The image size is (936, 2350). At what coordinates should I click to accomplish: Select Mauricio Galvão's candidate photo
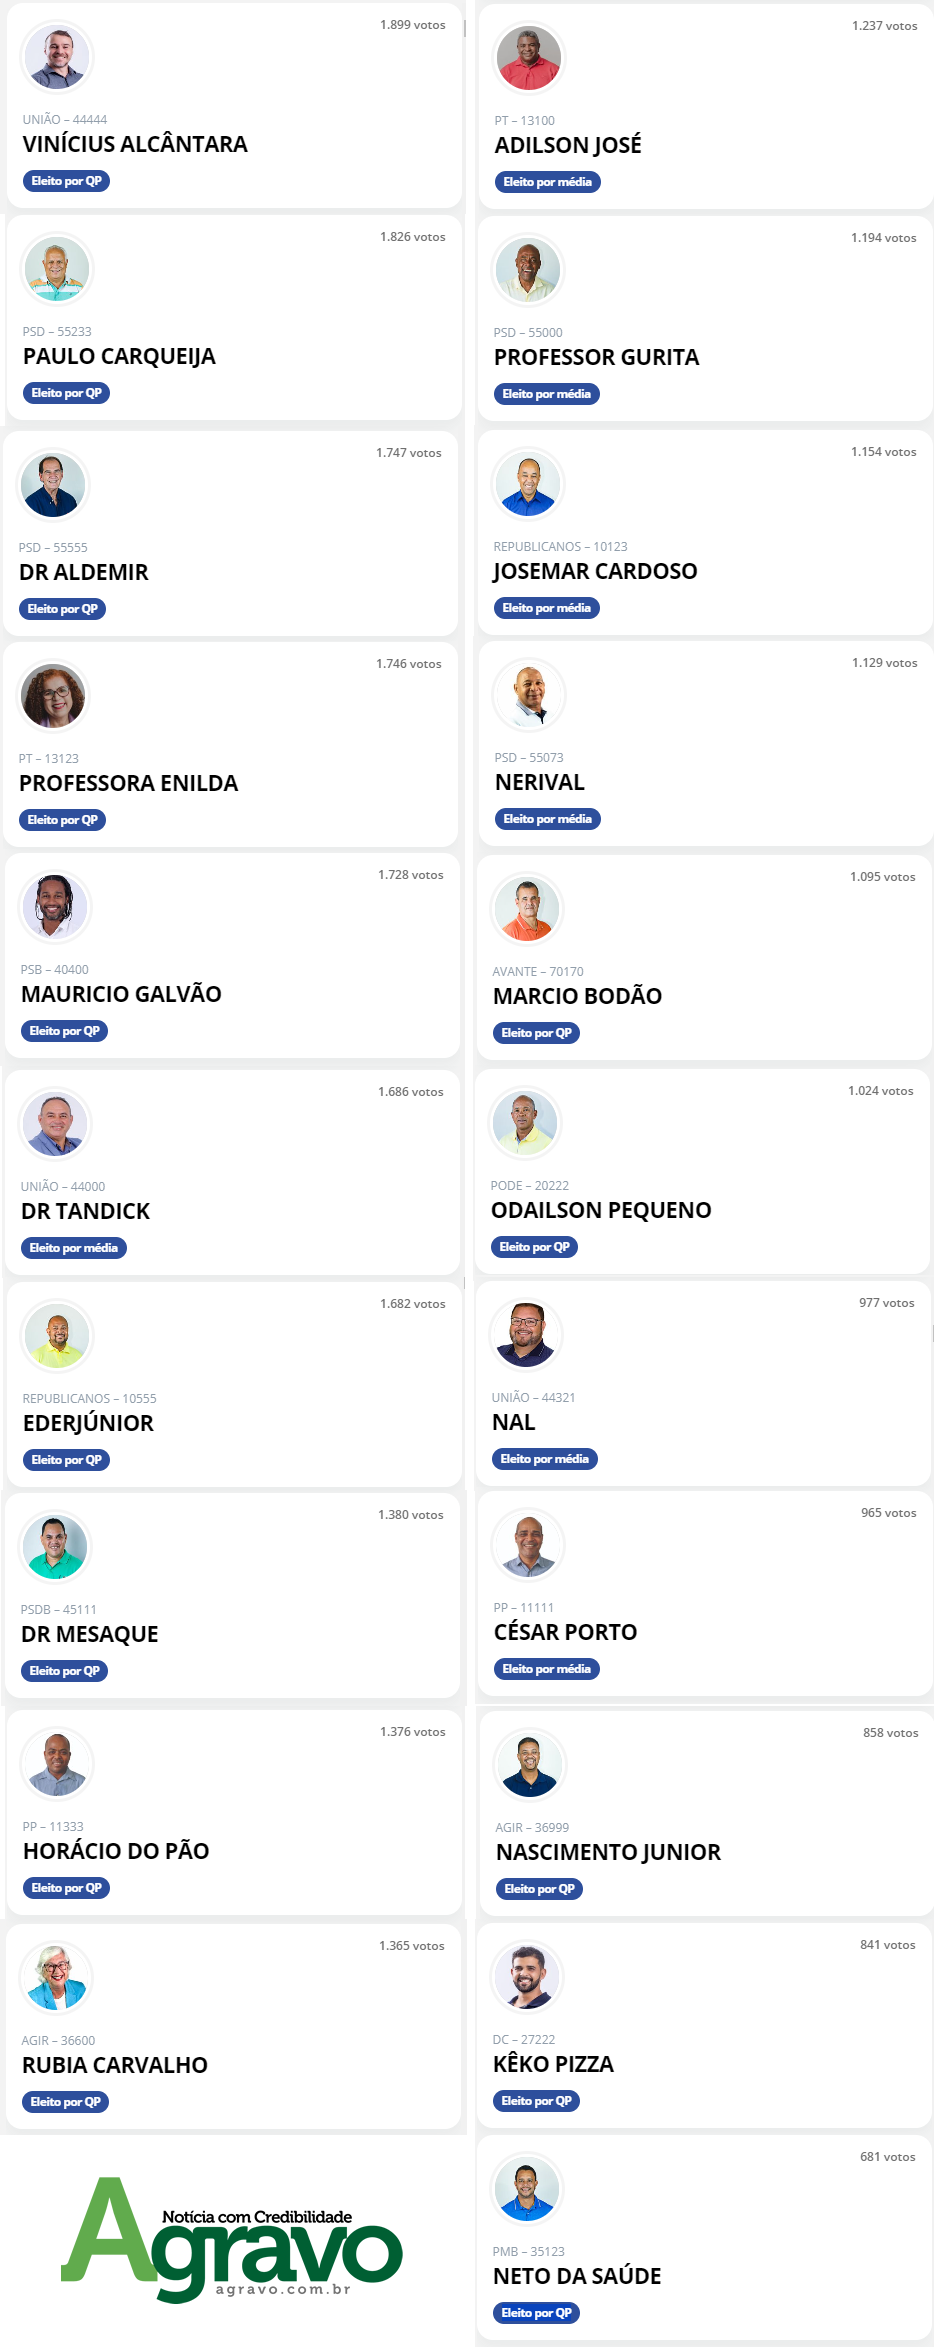tap(55, 907)
